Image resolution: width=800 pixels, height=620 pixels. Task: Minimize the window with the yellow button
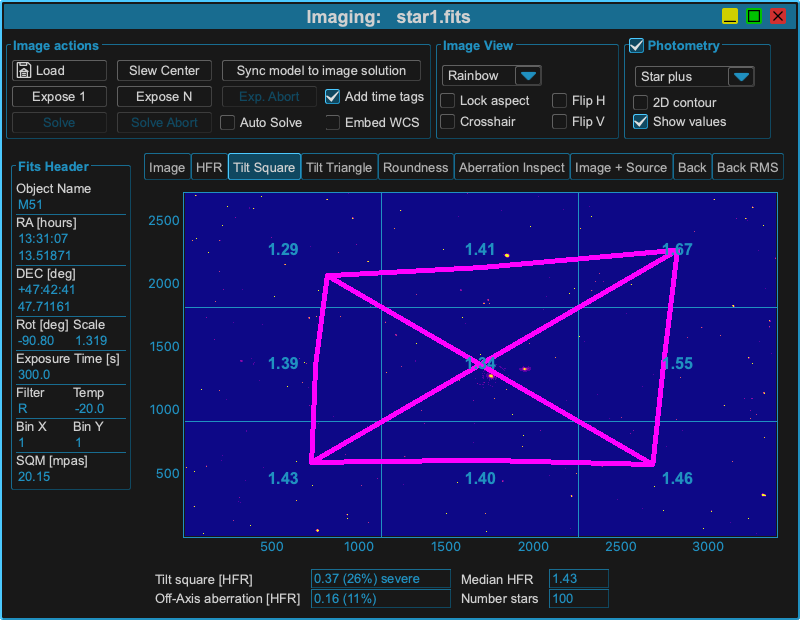pyautogui.click(x=730, y=16)
